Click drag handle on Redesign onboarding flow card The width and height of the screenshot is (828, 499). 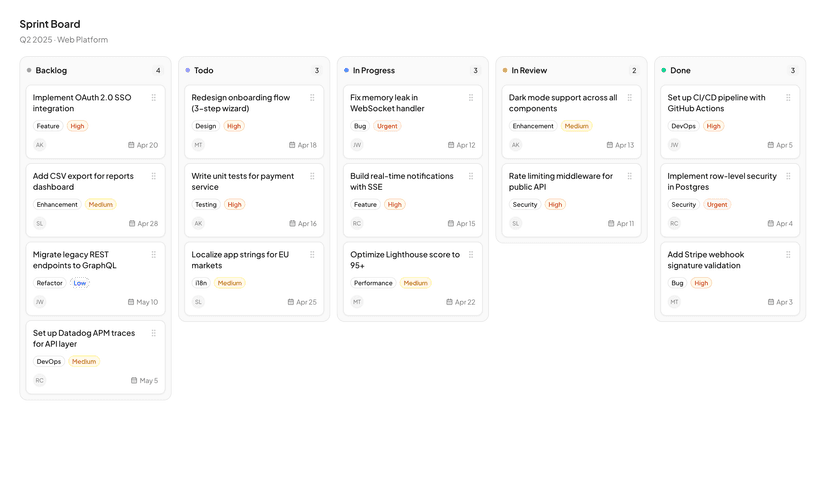312,98
